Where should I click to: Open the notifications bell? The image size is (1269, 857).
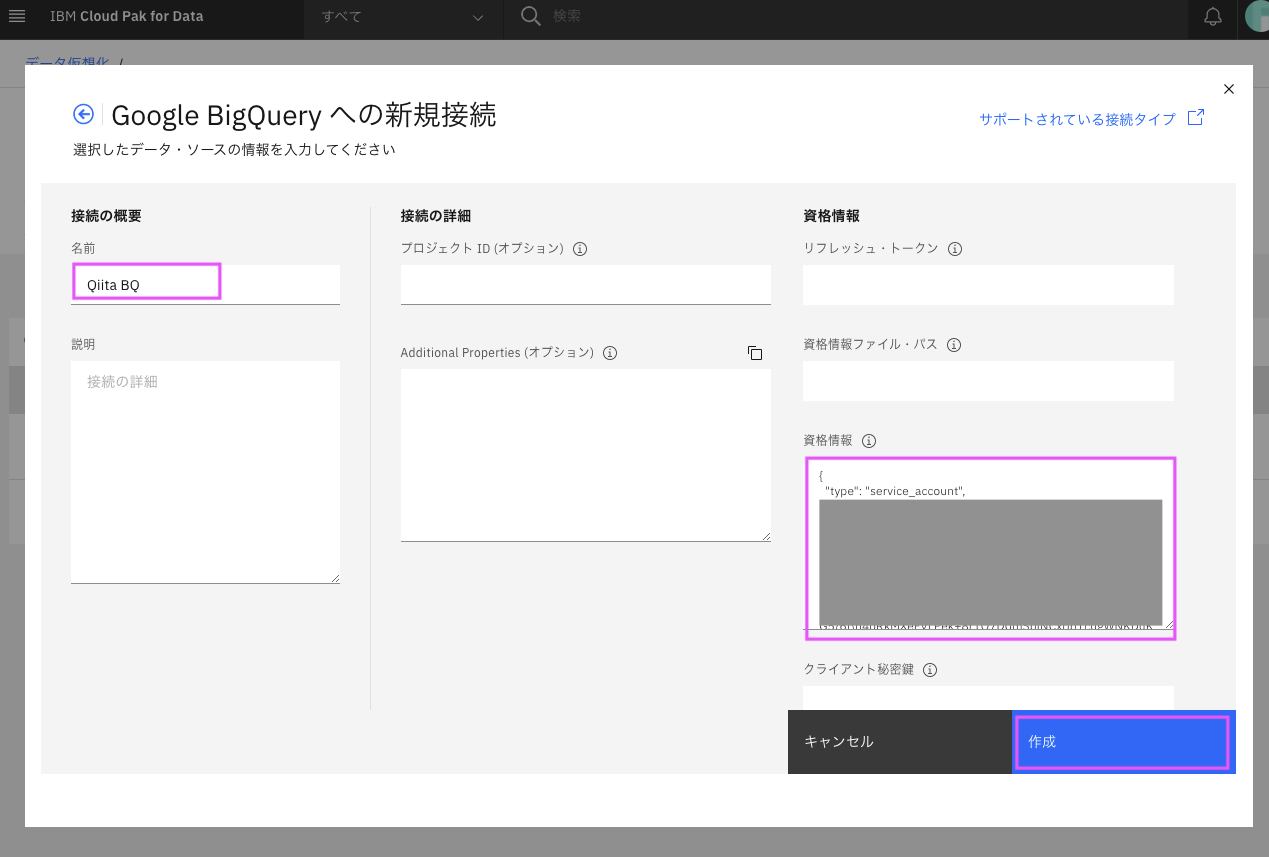coord(1213,17)
